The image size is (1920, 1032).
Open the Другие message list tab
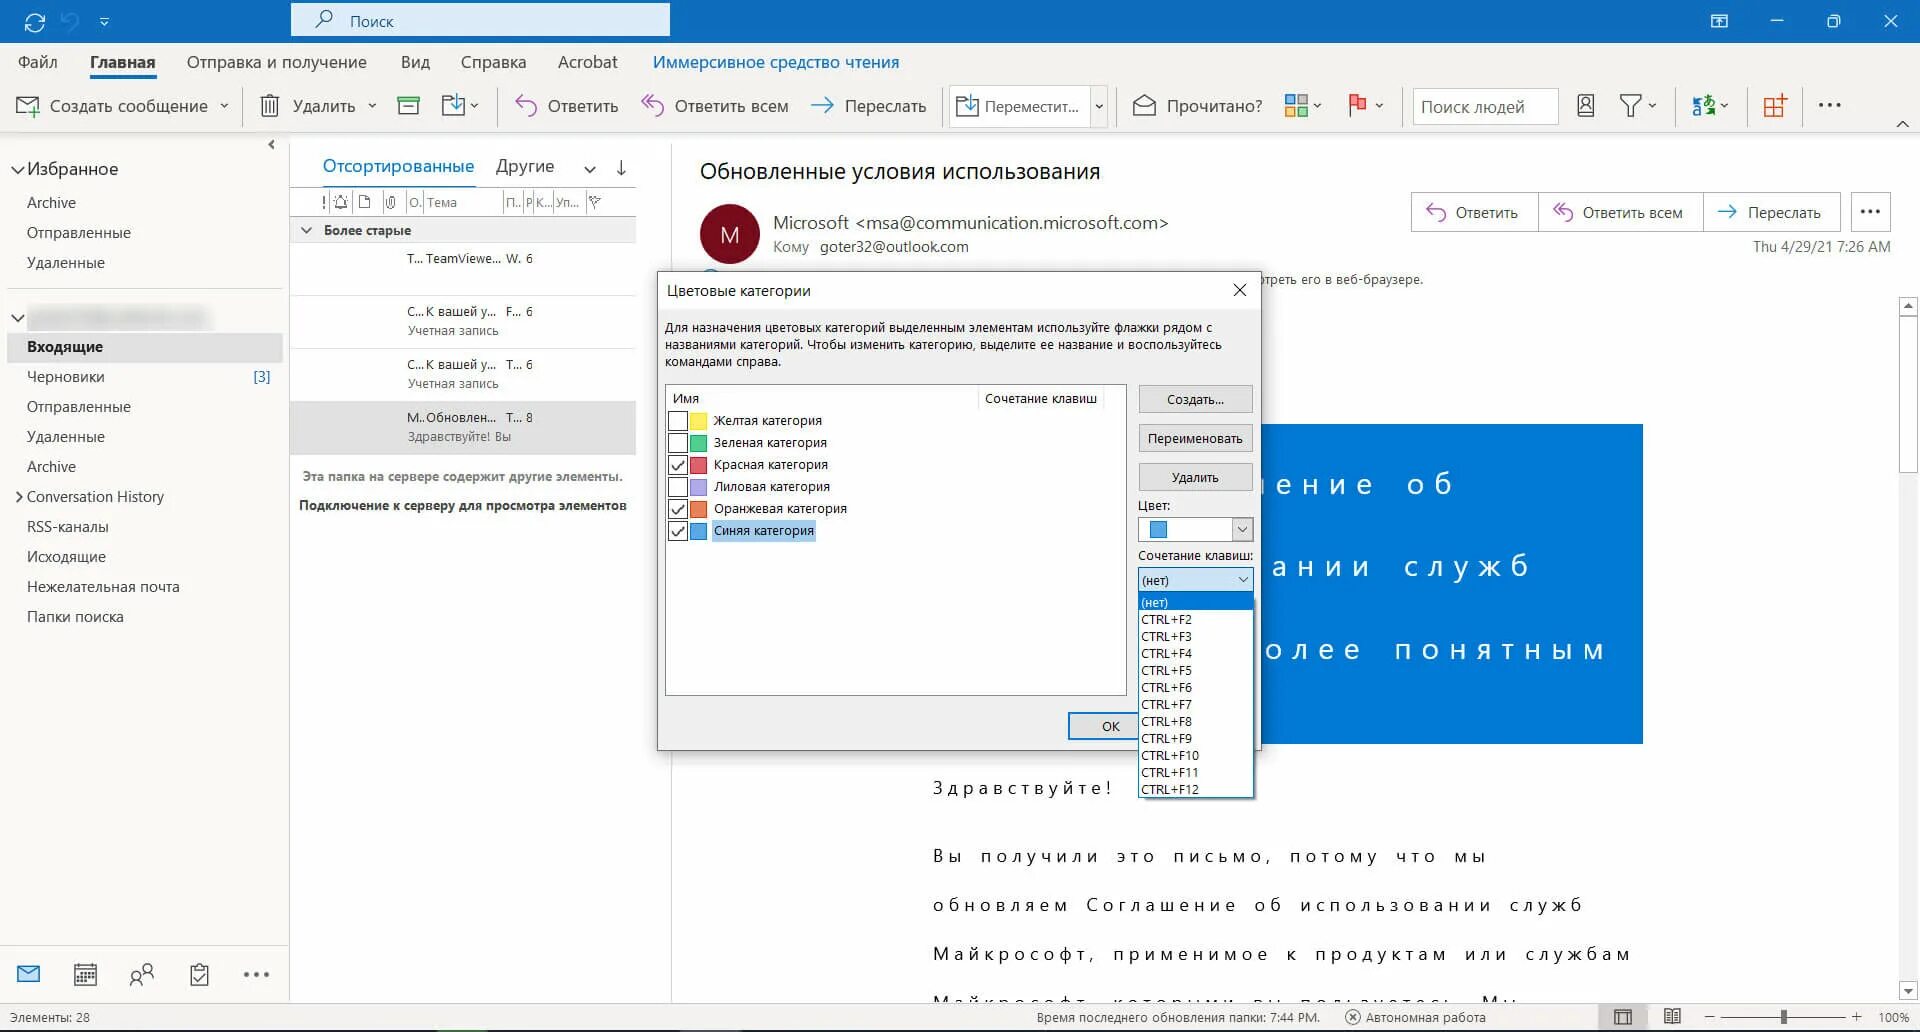[524, 166]
